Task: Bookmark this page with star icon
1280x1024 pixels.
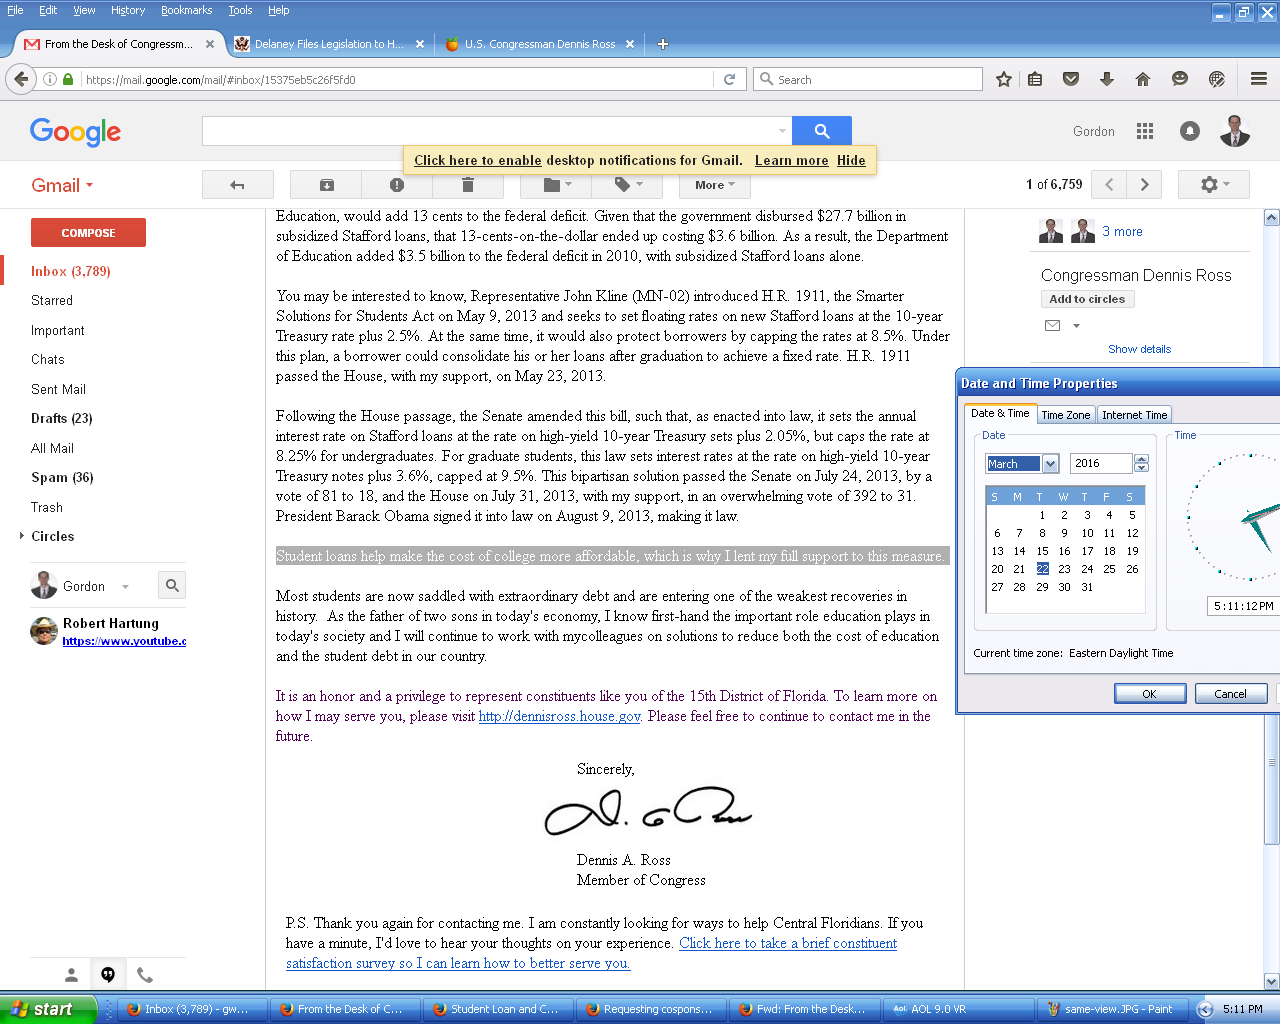Action: [1003, 79]
